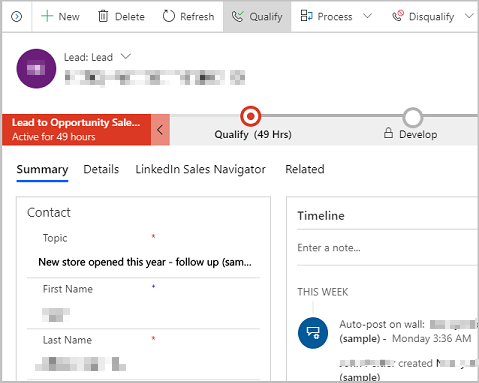Click the Qualify command label
The height and width of the screenshot is (383, 479).
(x=266, y=17)
